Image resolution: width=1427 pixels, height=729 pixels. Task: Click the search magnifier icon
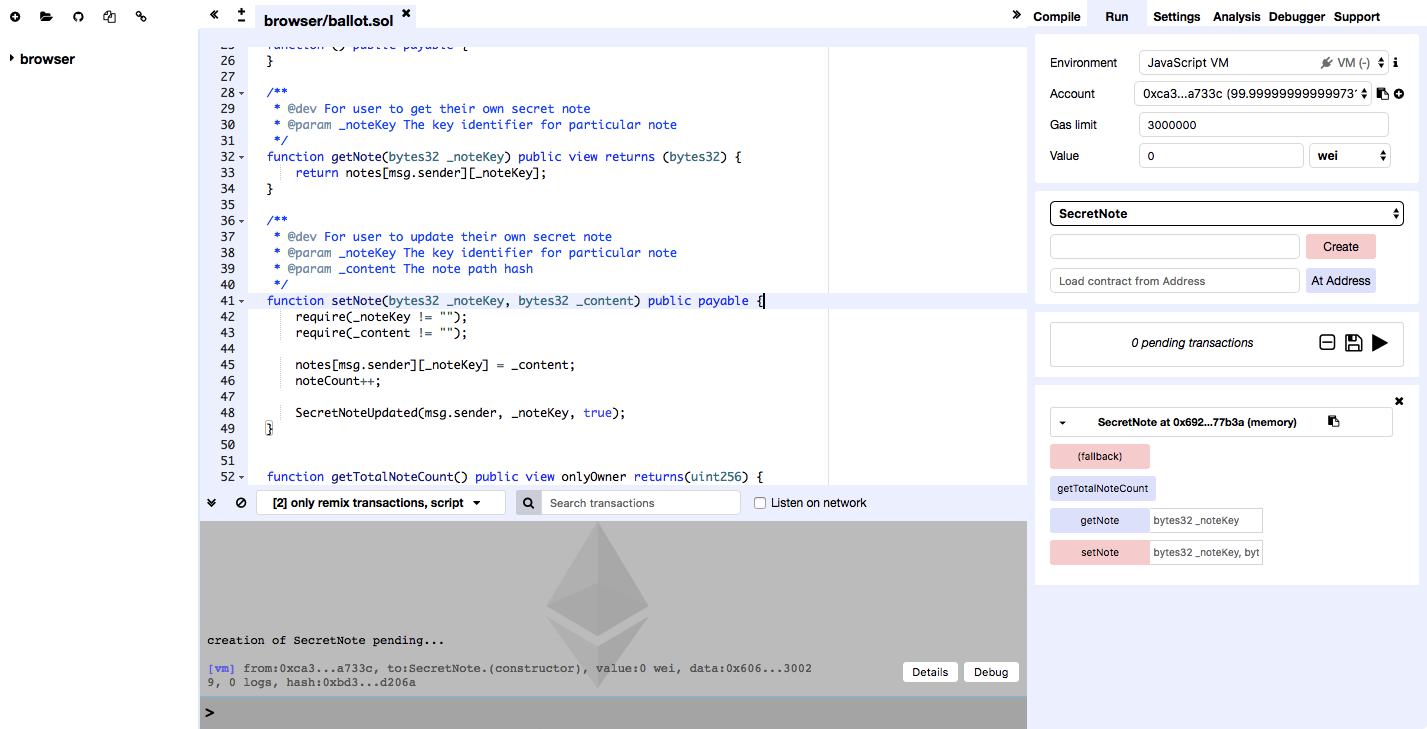click(528, 503)
